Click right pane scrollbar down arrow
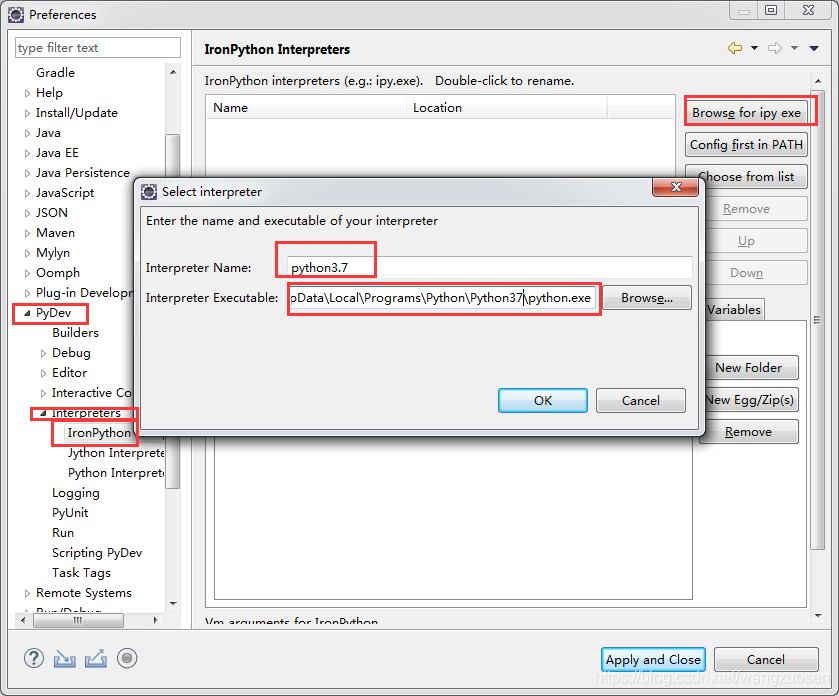Screen dimensions: 839x696 [818, 616]
